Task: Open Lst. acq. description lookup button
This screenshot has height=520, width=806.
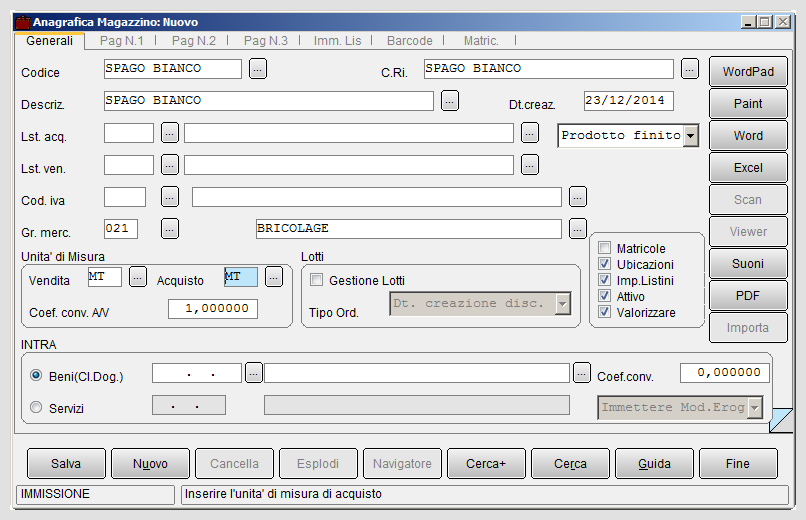Action: tap(530, 133)
